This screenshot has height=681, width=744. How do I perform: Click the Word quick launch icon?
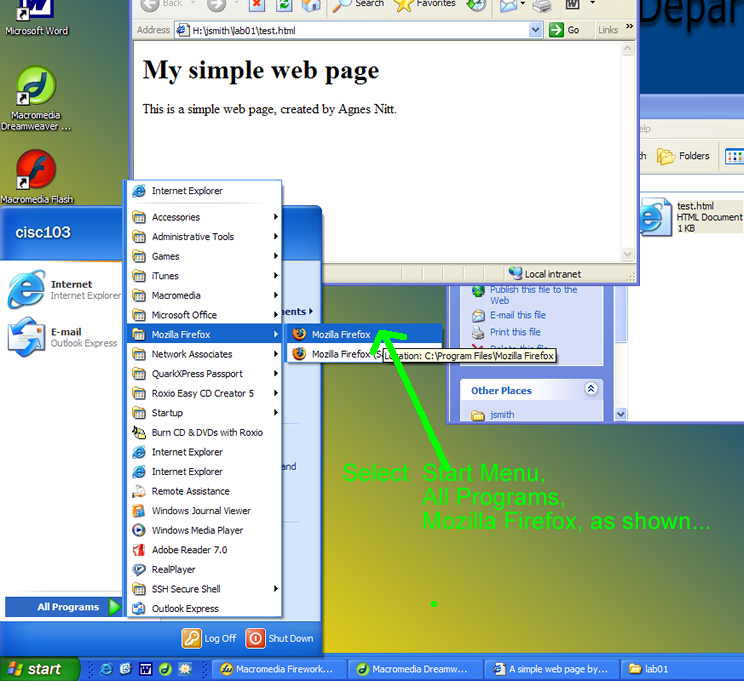(145, 669)
